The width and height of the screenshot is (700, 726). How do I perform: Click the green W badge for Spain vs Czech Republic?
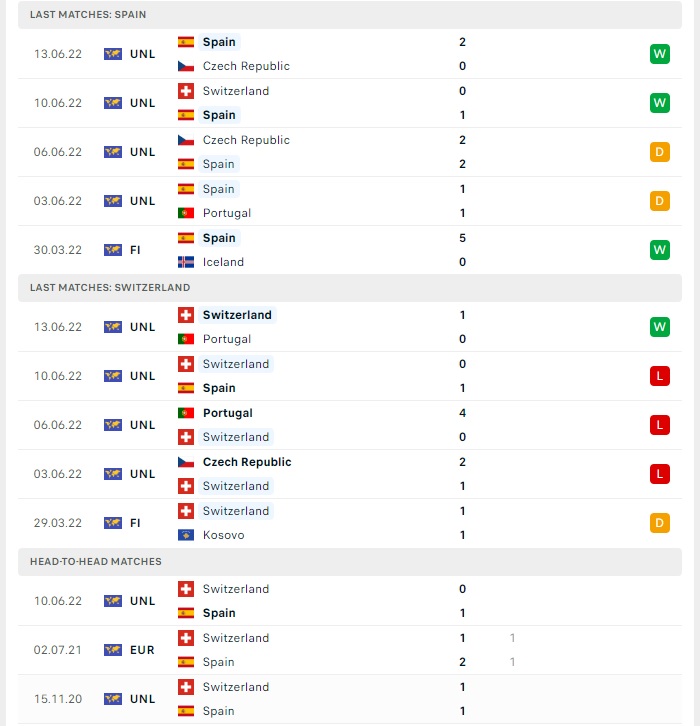coord(660,54)
